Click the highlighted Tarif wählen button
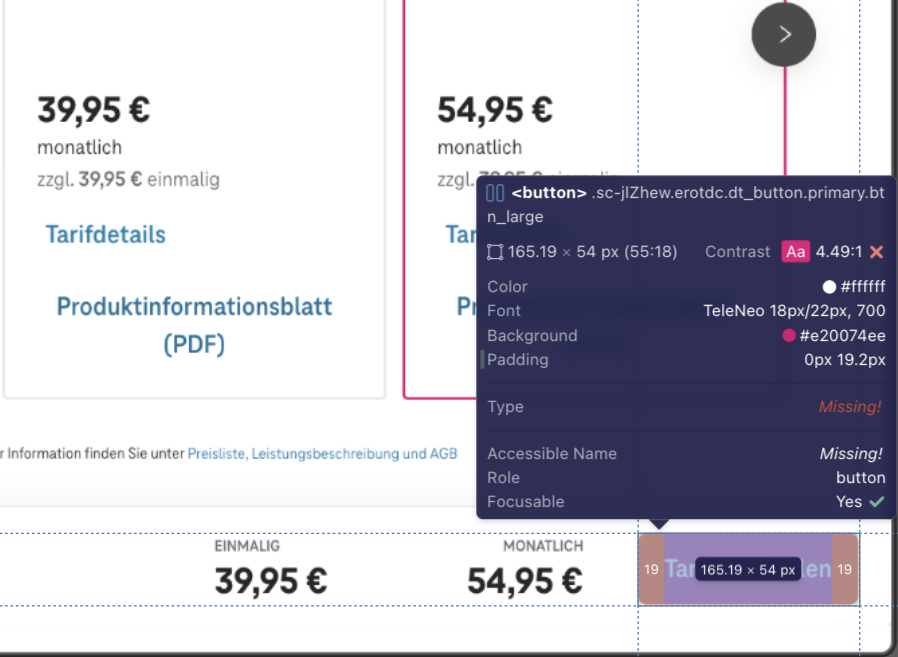898x657 pixels. (x=748, y=569)
